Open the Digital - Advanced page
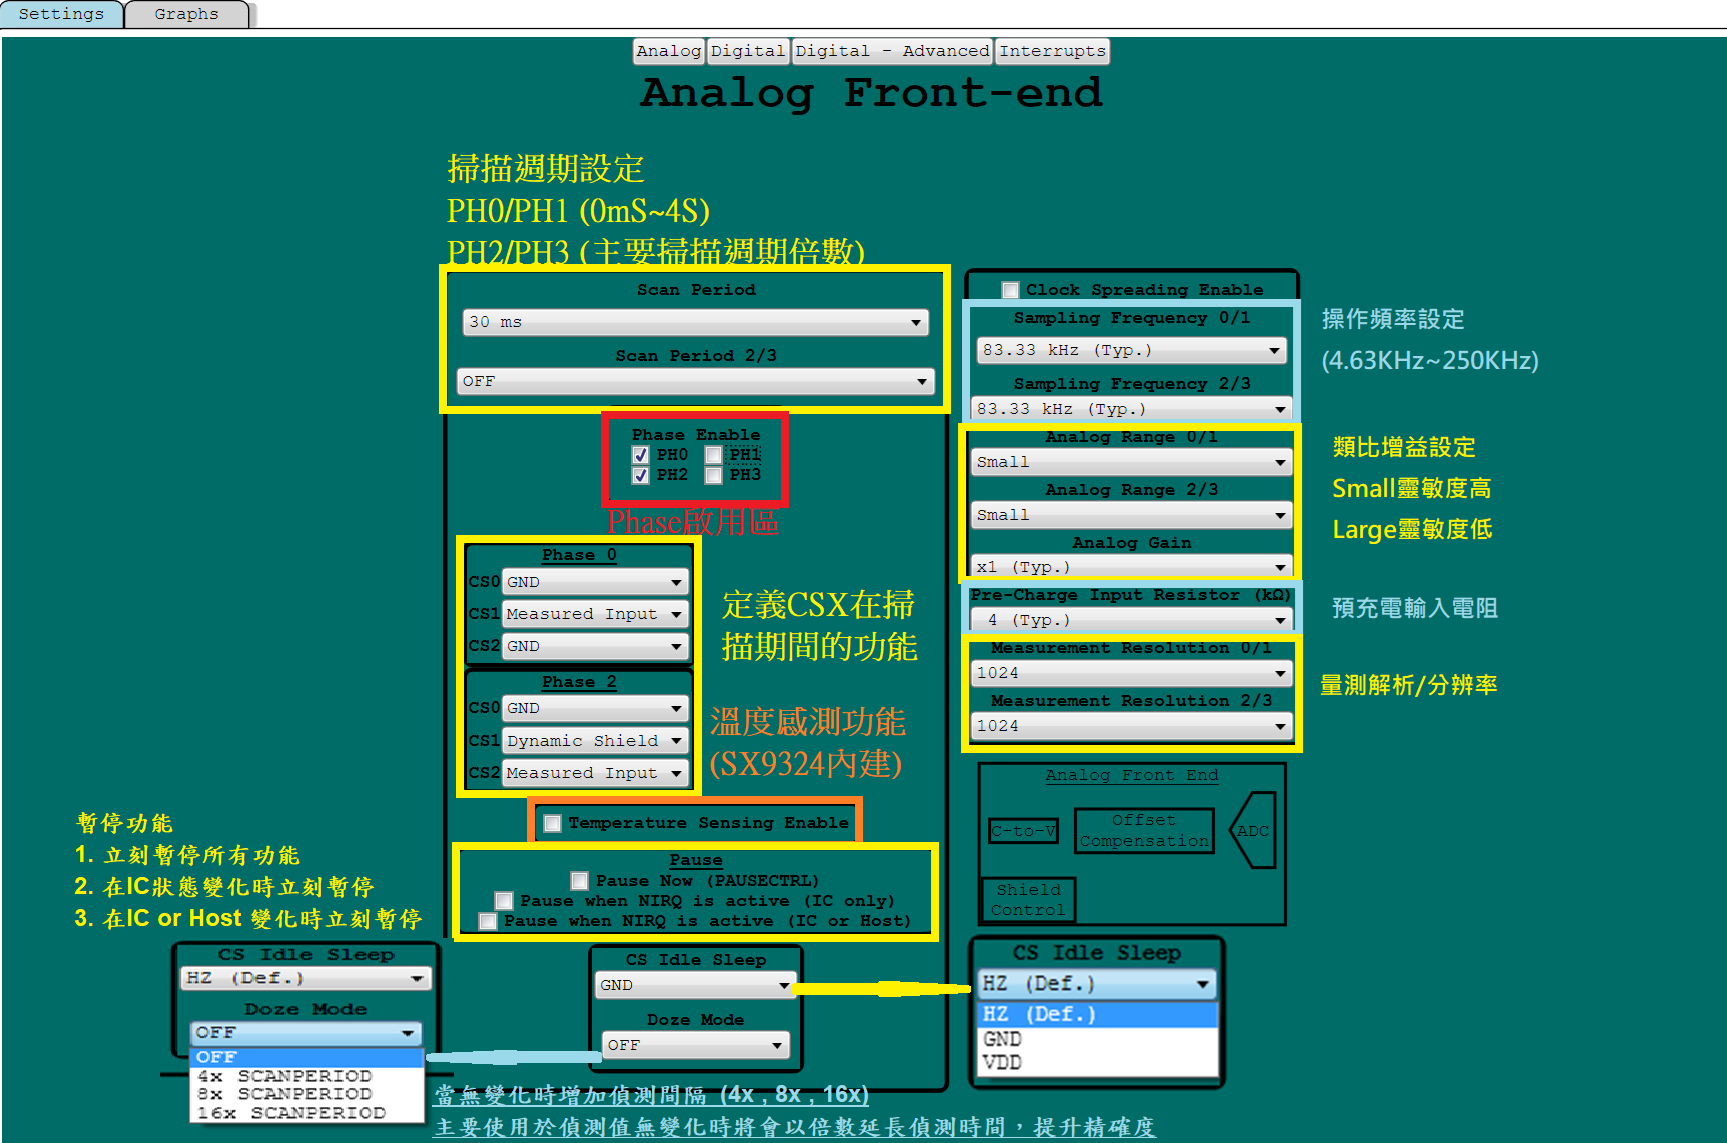Screen dimensions: 1727x1143 click(892, 51)
